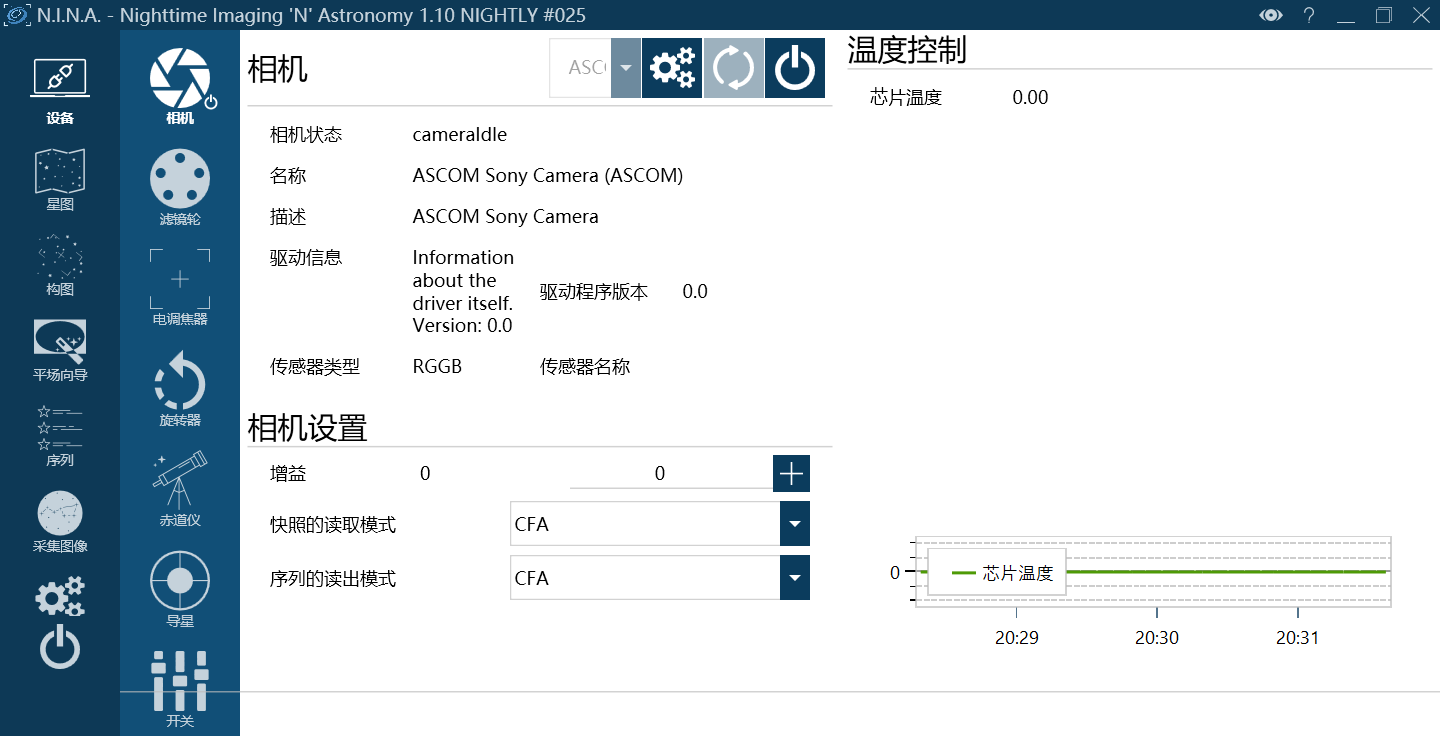Select the 导星 guider icon
Screen dimensions: 1440x736
pos(180,589)
